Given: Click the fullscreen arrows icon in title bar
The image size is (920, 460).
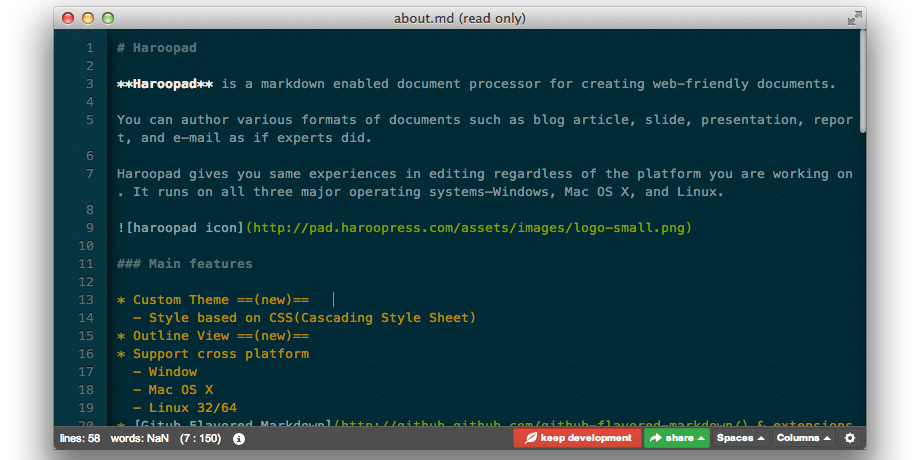Looking at the screenshot, I should (855, 18).
